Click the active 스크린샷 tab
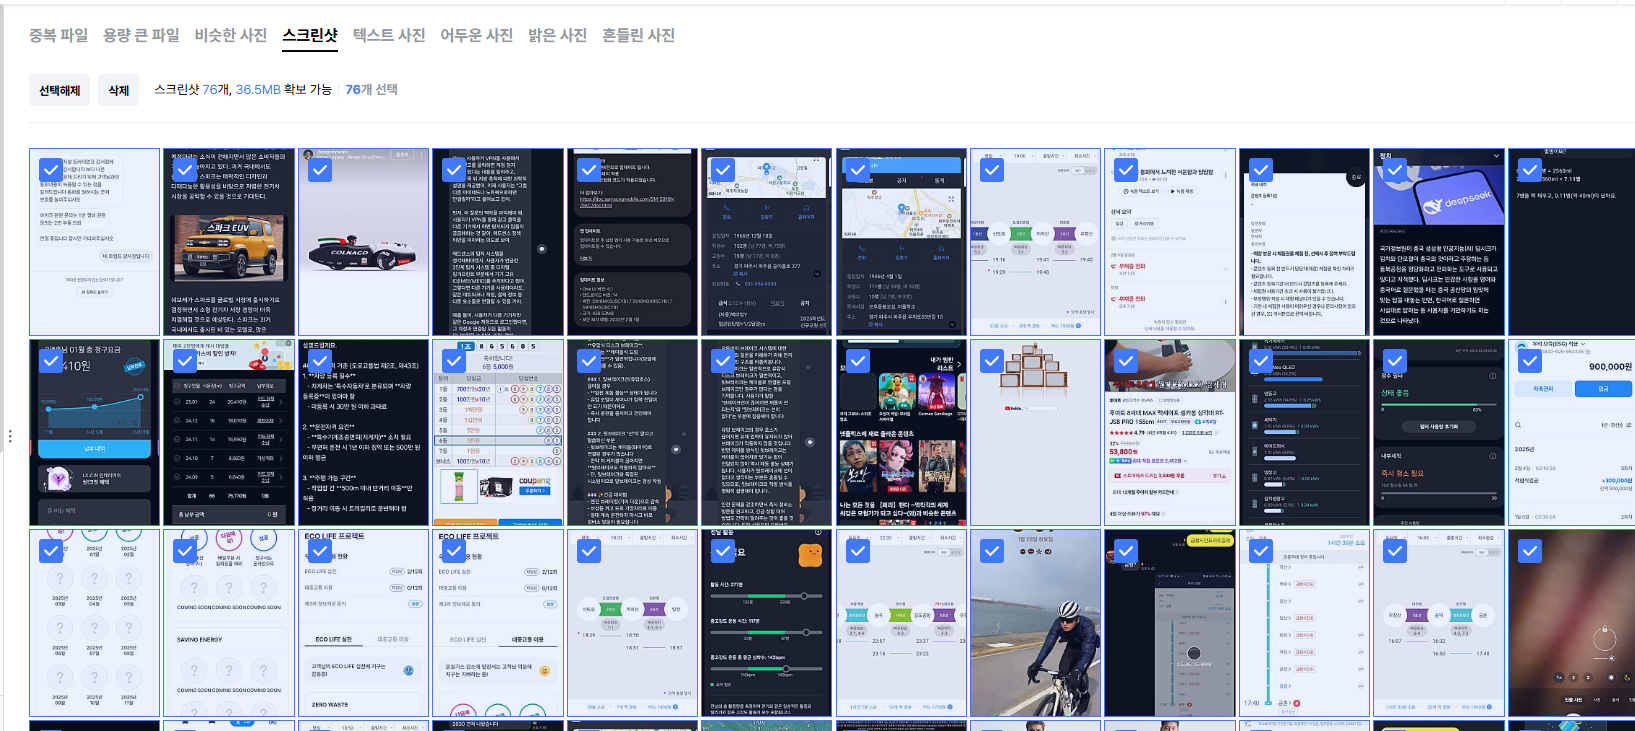Image resolution: width=1635 pixels, height=731 pixels. click(310, 35)
